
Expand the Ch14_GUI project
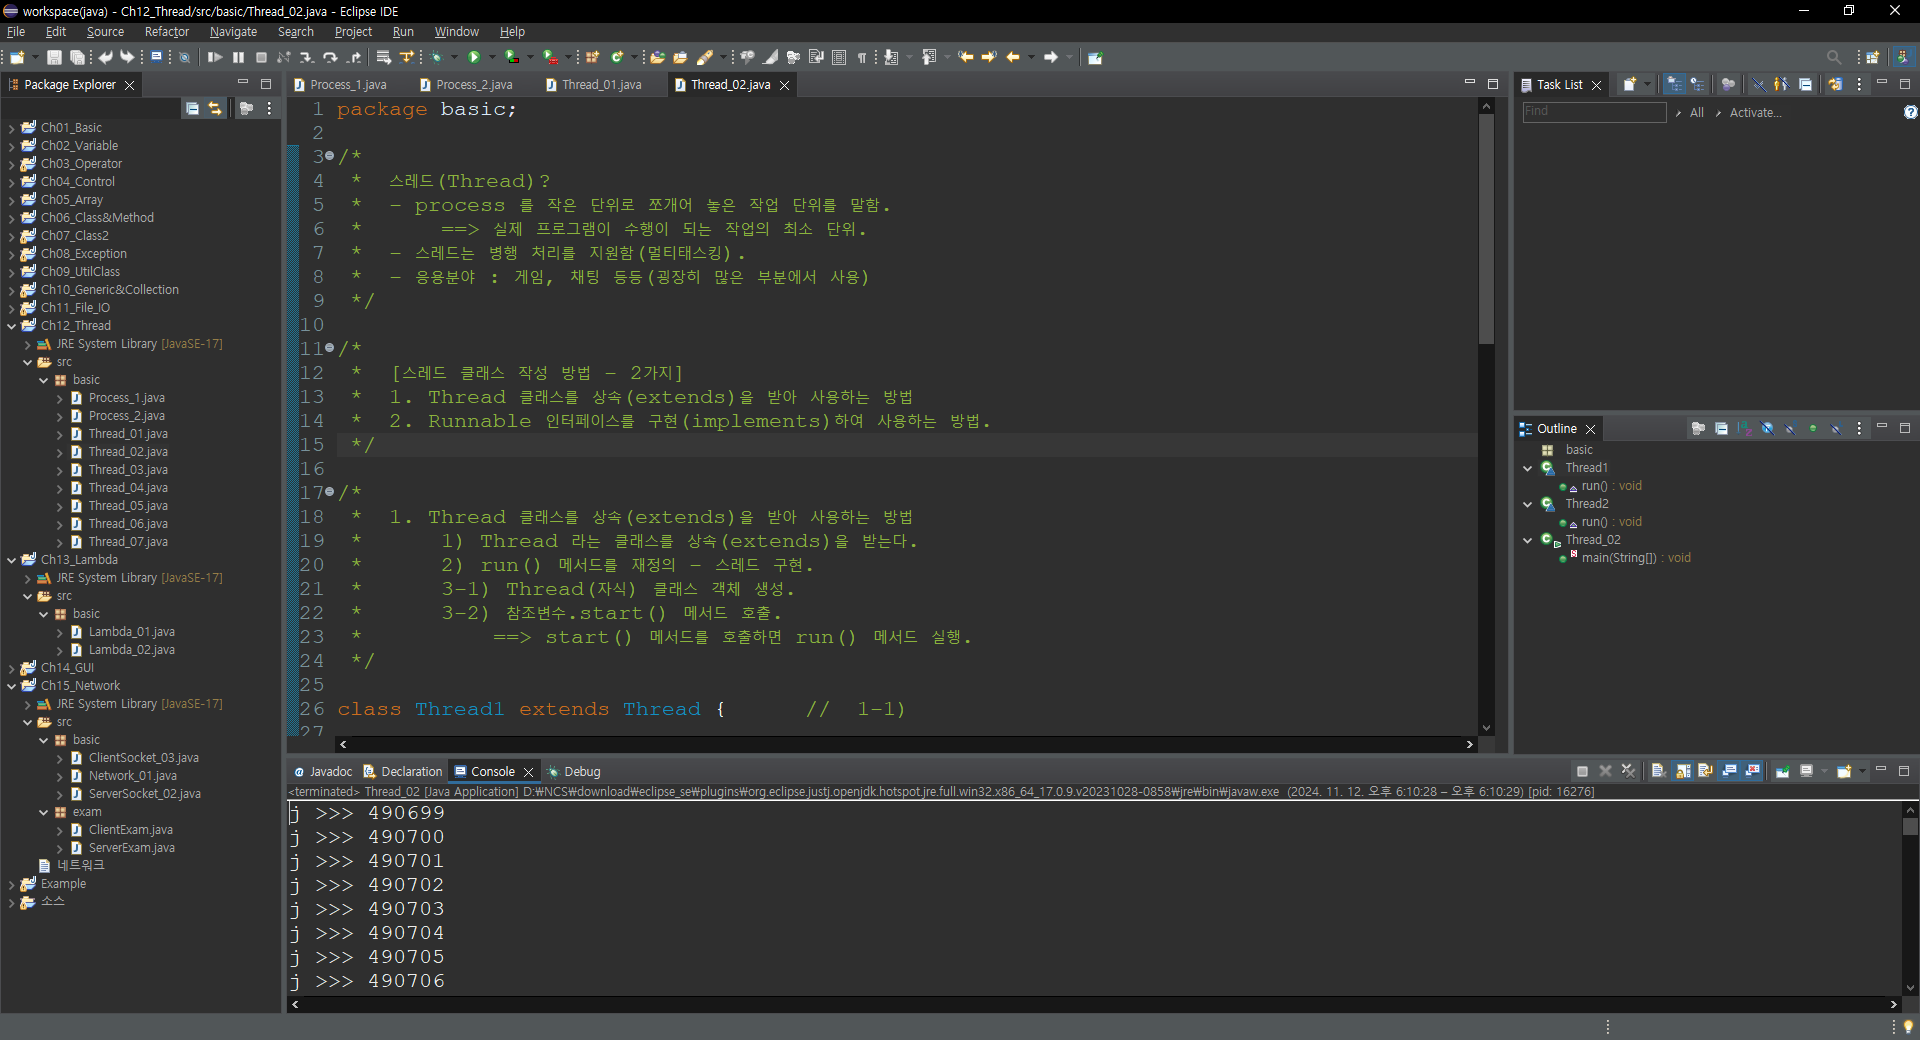tap(11, 668)
